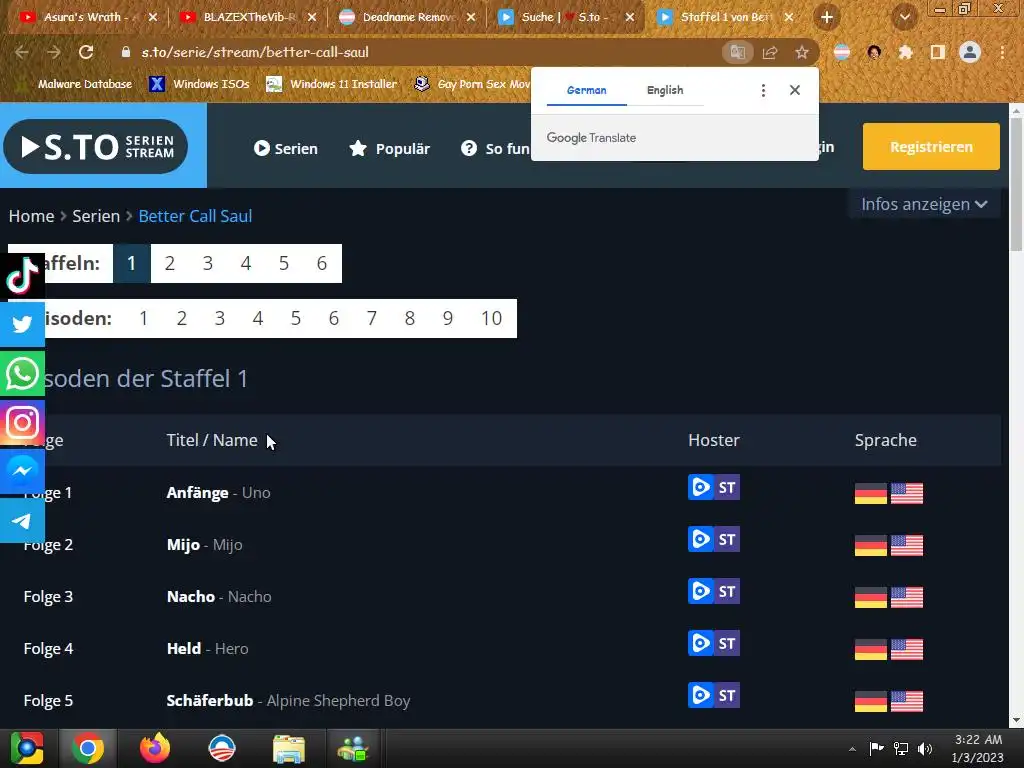Select US flag for Folge 5
The width and height of the screenshot is (1024, 768).
907,701
